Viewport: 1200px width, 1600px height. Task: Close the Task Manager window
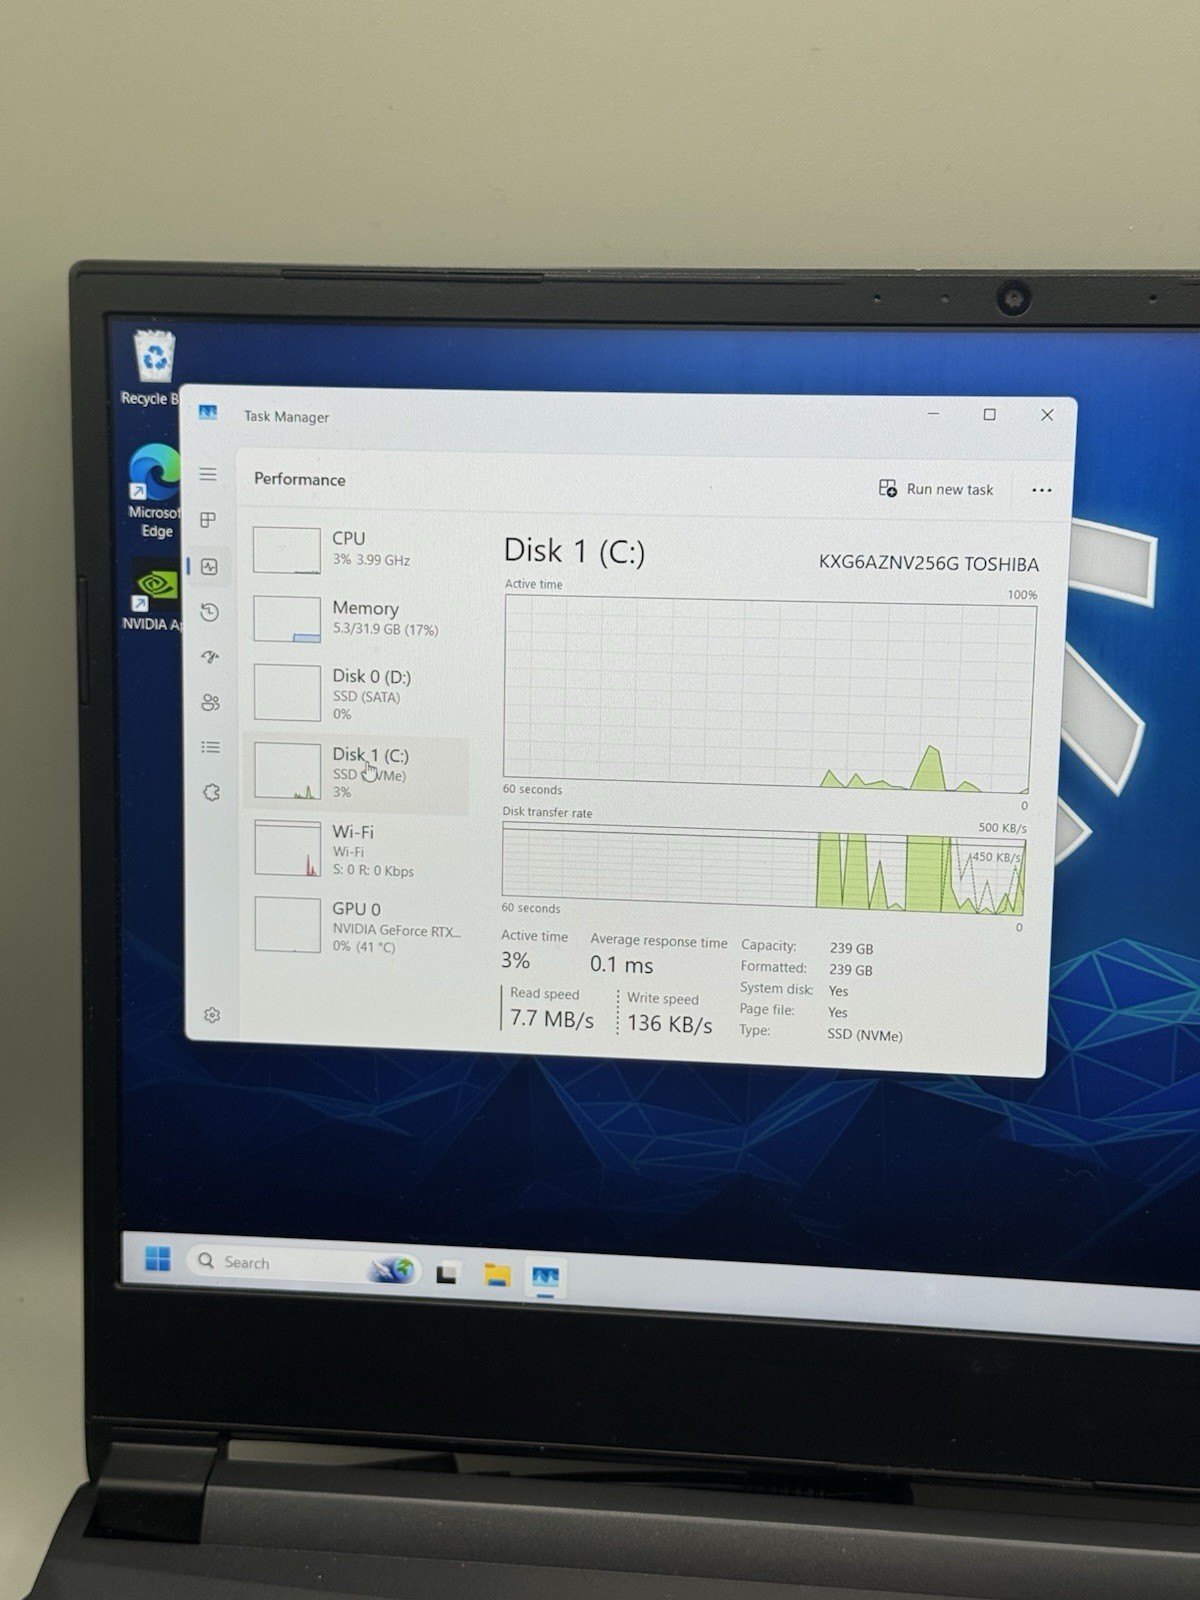click(x=1047, y=415)
